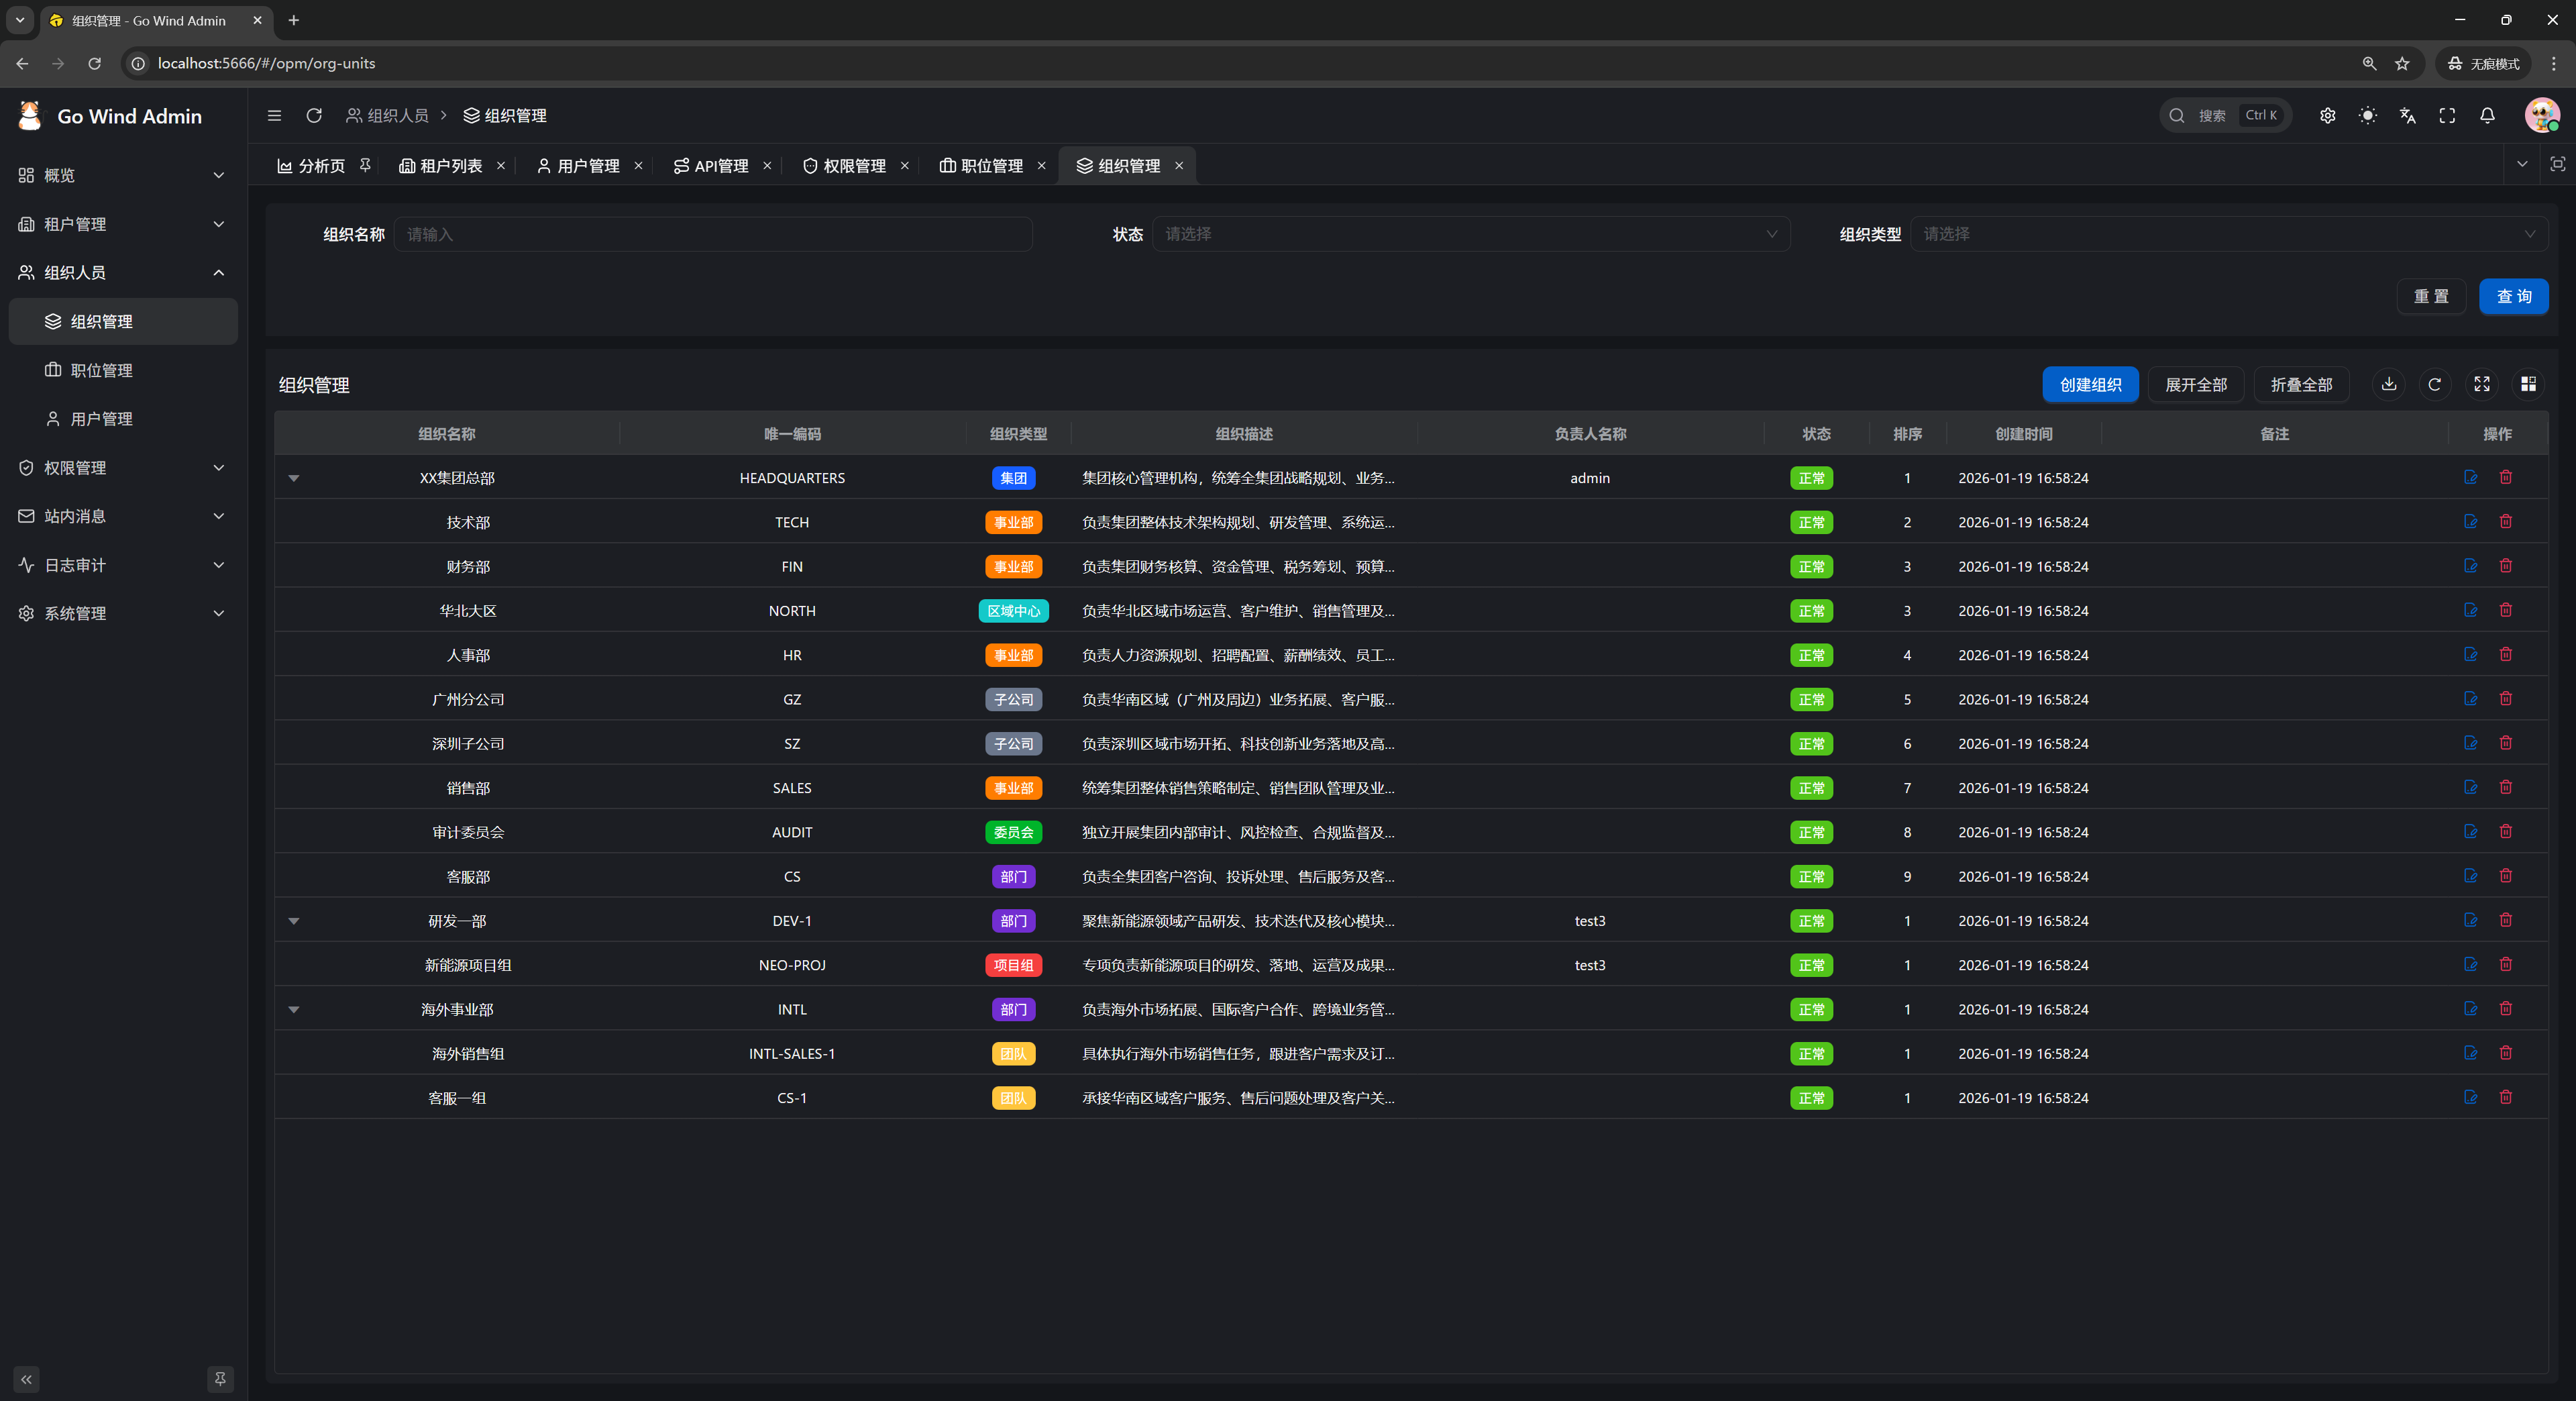The height and width of the screenshot is (1401, 2576).
Task: Click the export download icon in table toolbar
Action: tap(2388, 384)
